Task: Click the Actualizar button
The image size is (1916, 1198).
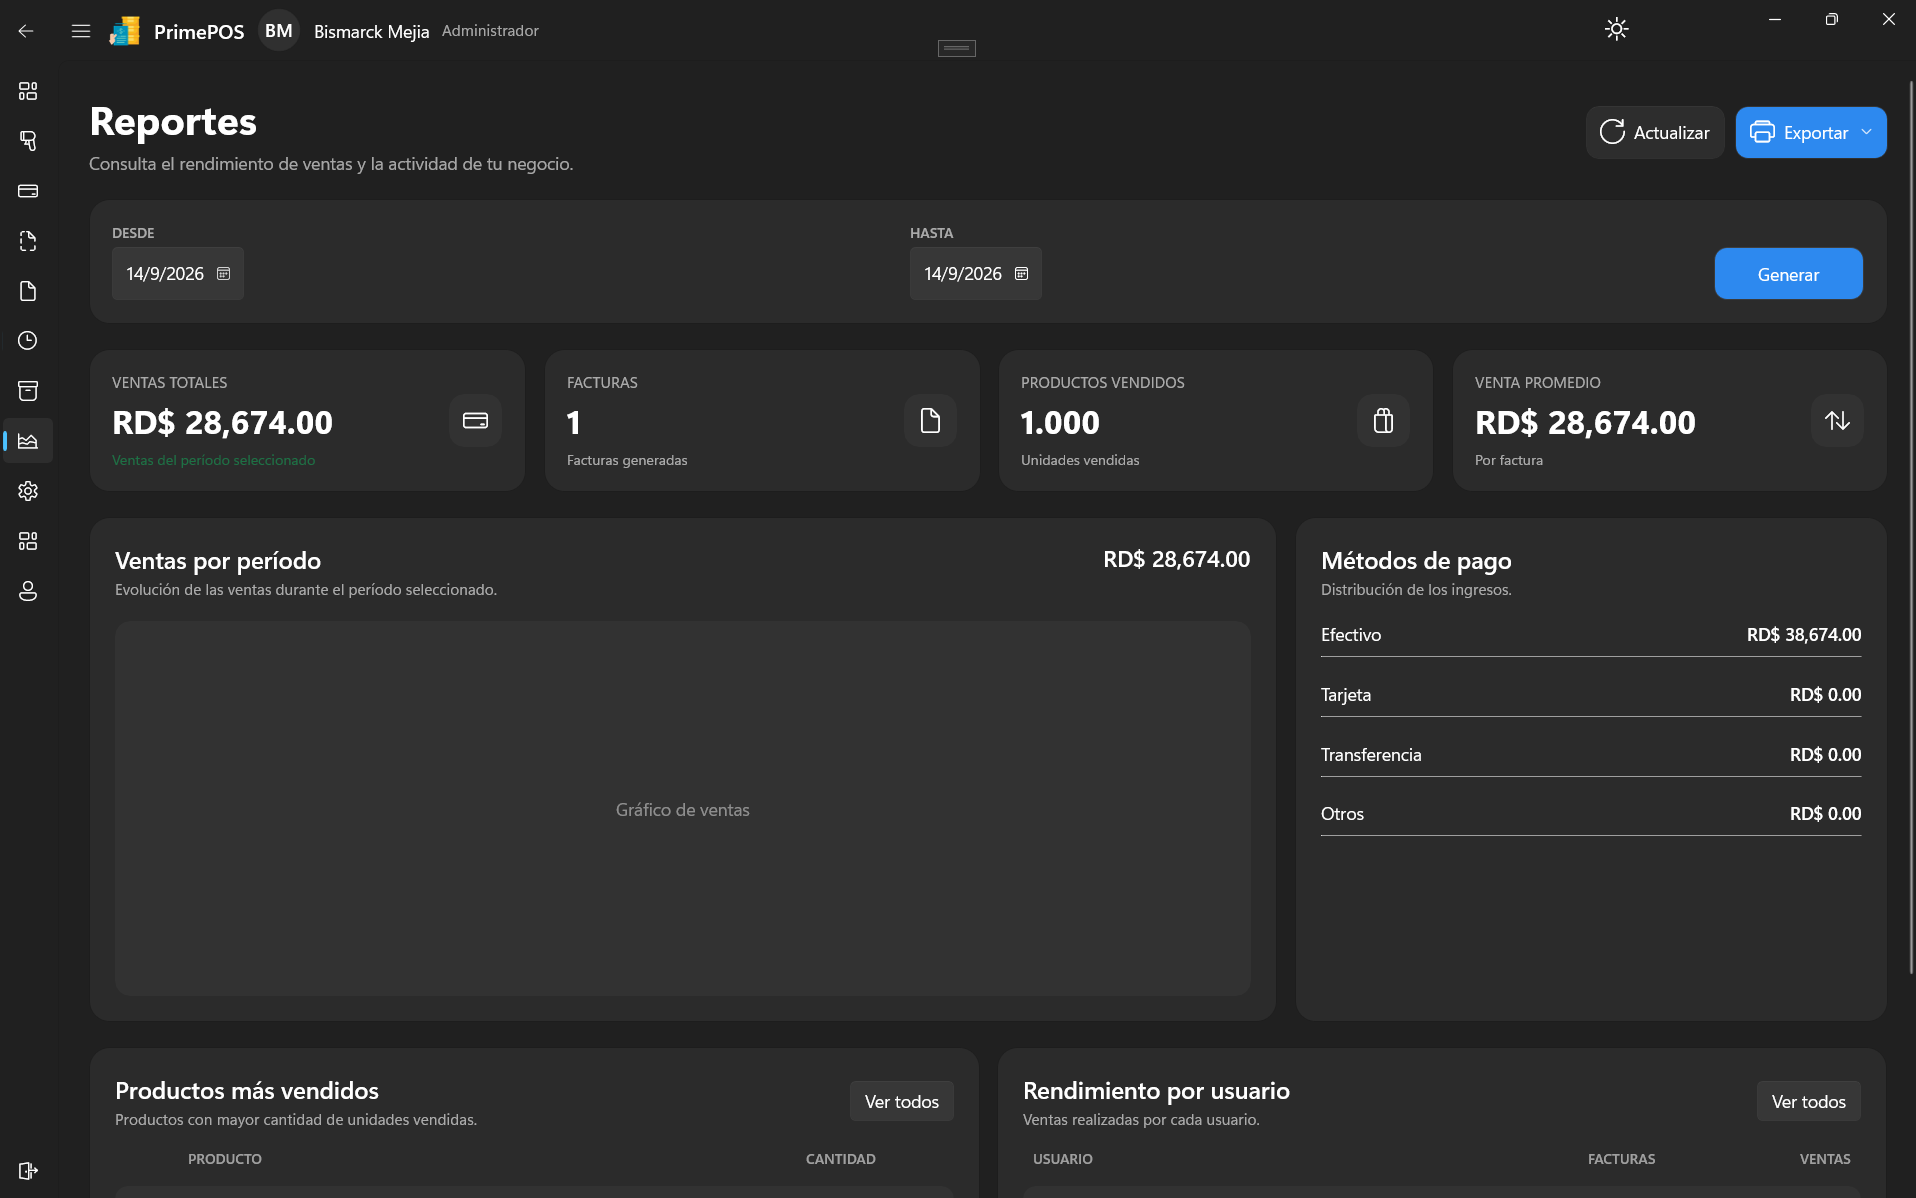Action: [1655, 132]
